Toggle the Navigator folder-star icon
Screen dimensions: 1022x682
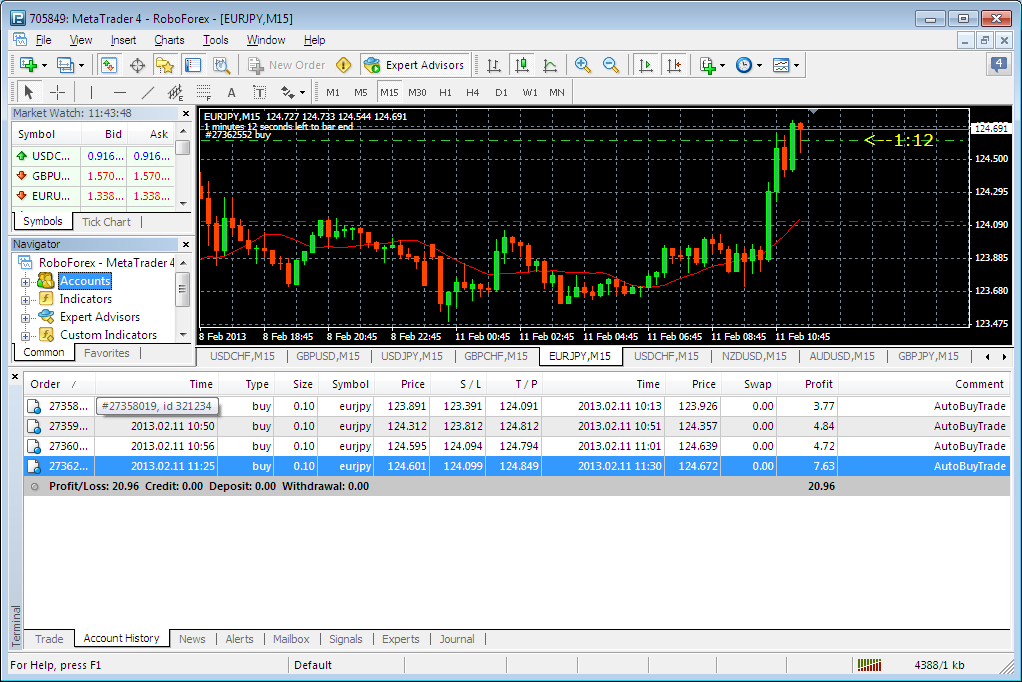coord(165,65)
